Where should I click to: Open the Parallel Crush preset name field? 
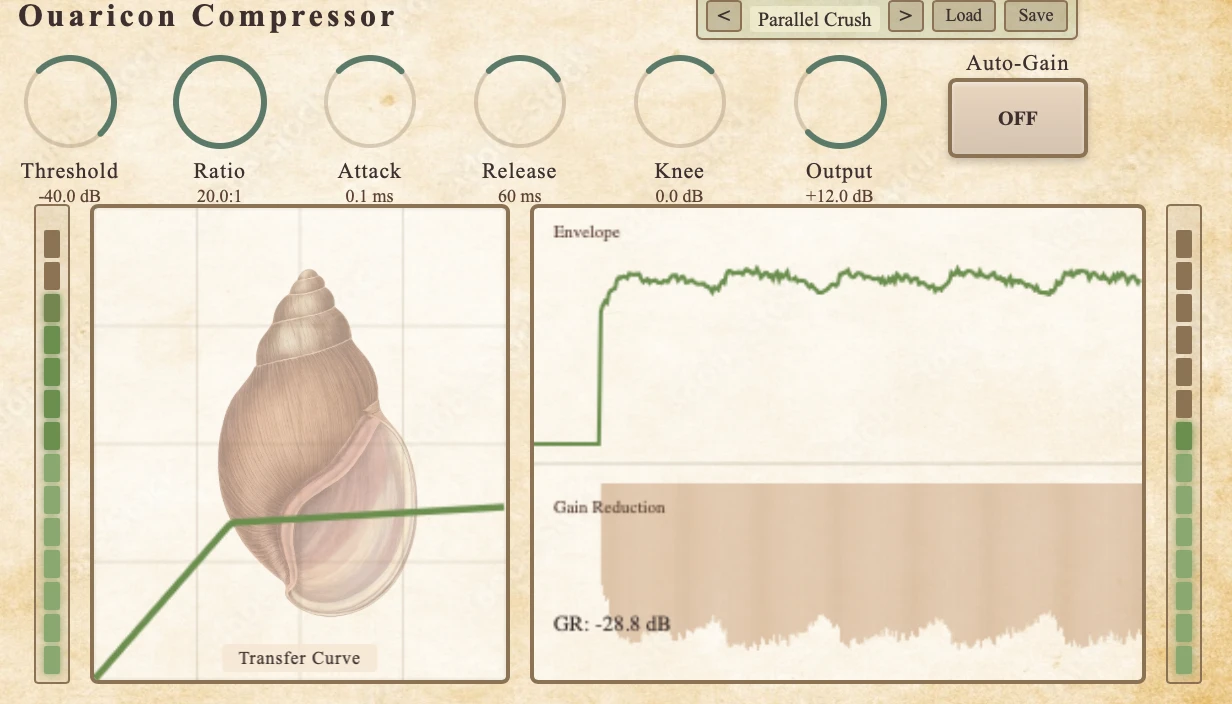[814, 19]
